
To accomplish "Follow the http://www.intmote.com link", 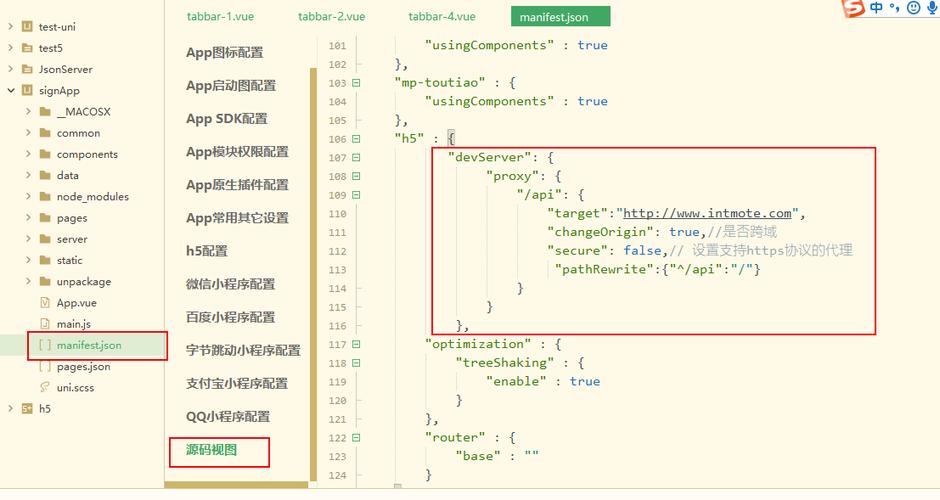I will (x=707, y=213).
